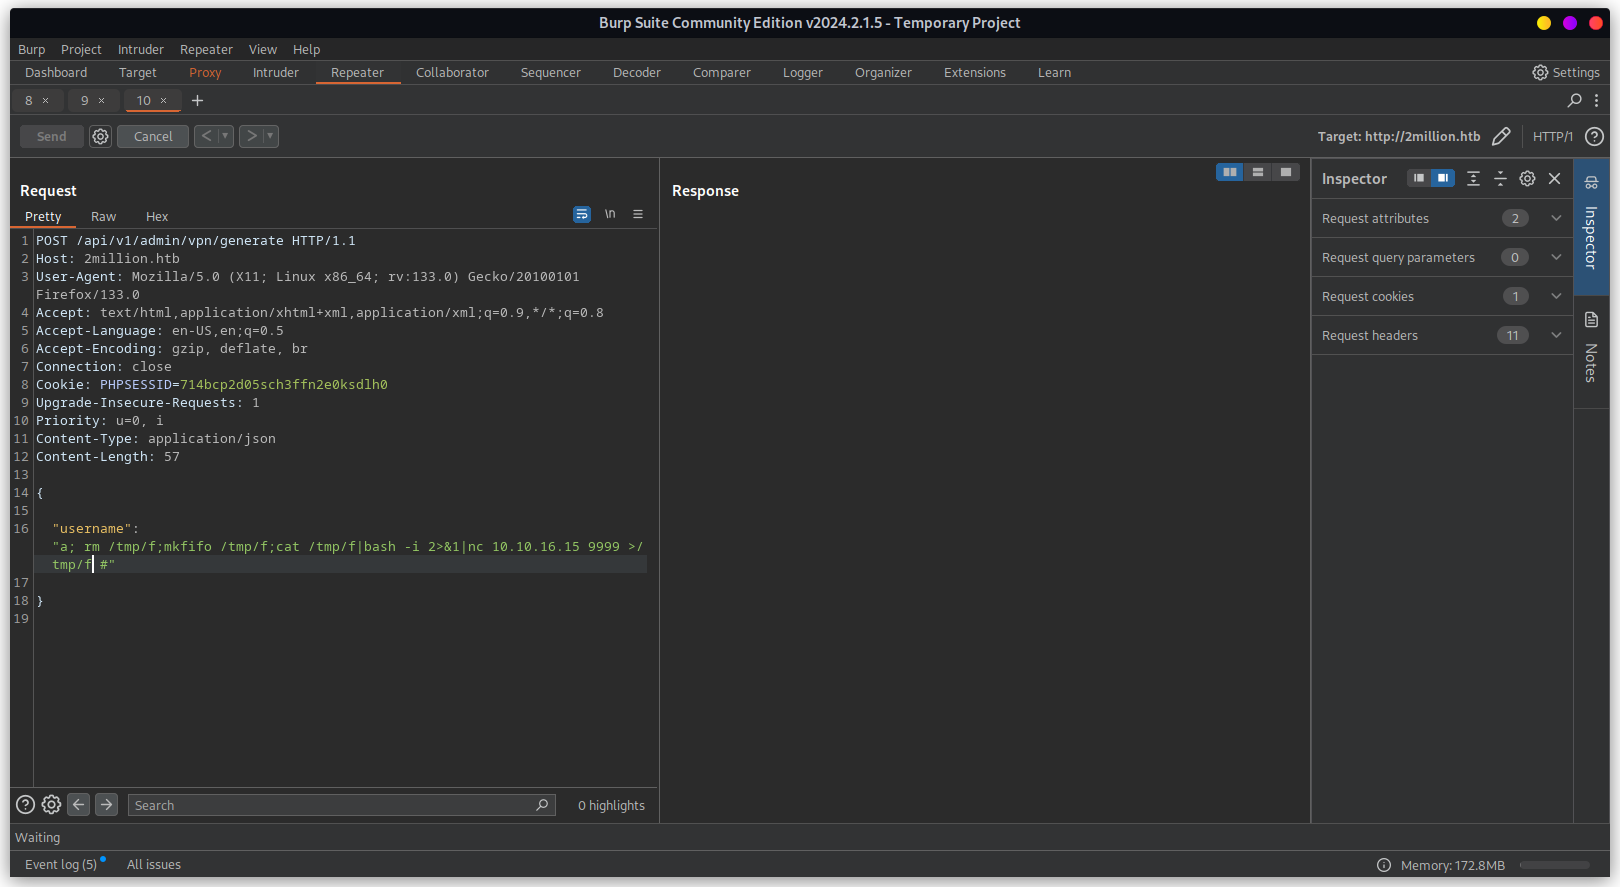The height and width of the screenshot is (887, 1620).
Task: Open All issues
Action: tap(154, 864)
